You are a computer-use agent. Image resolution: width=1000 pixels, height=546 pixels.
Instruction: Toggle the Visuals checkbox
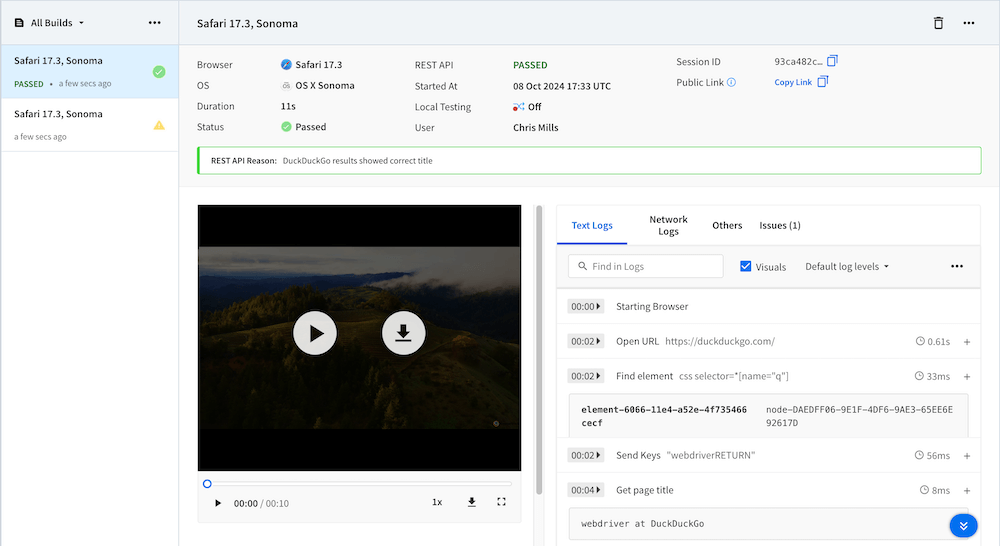tap(746, 266)
